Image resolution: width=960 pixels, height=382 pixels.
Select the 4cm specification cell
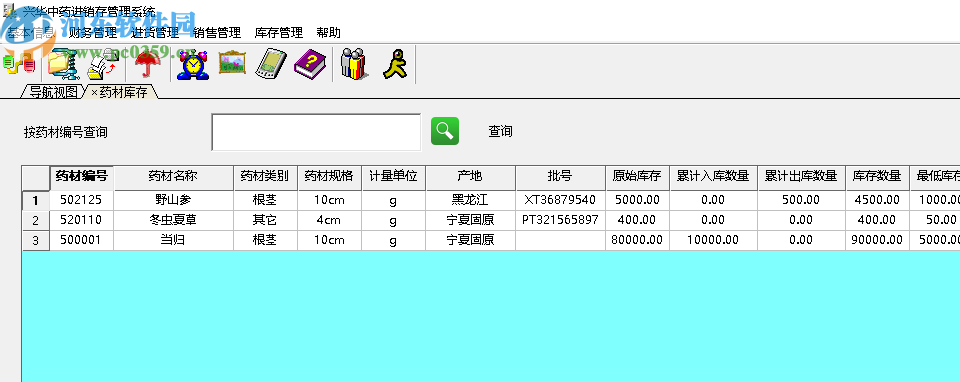coord(329,220)
